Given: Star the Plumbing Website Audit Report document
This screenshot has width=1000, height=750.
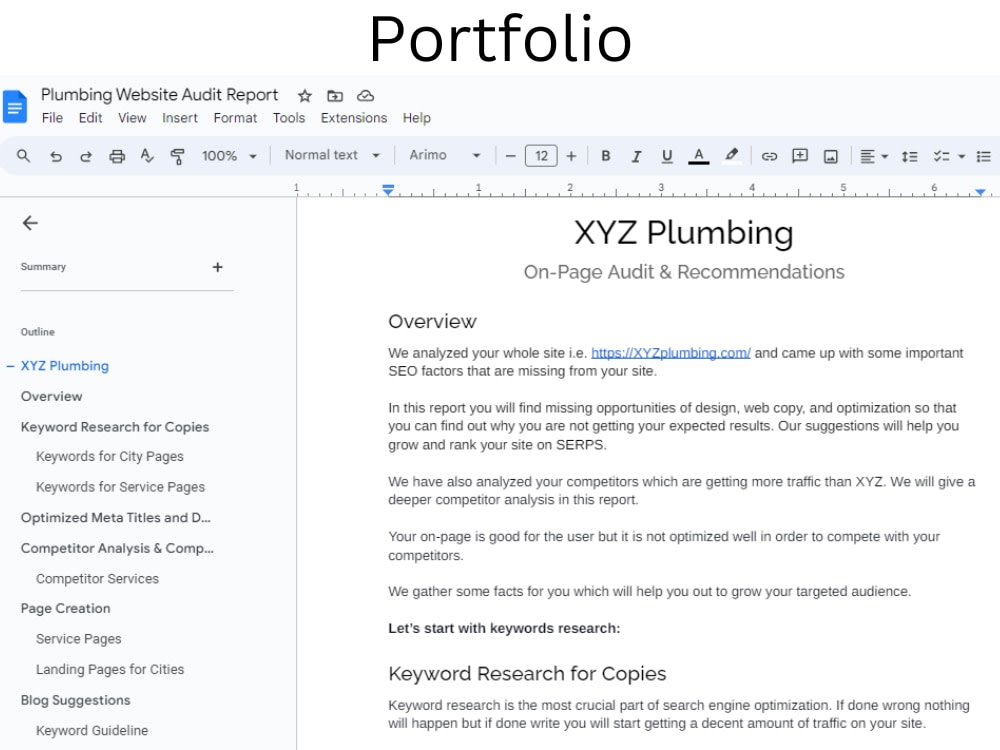Looking at the screenshot, I should [x=305, y=96].
